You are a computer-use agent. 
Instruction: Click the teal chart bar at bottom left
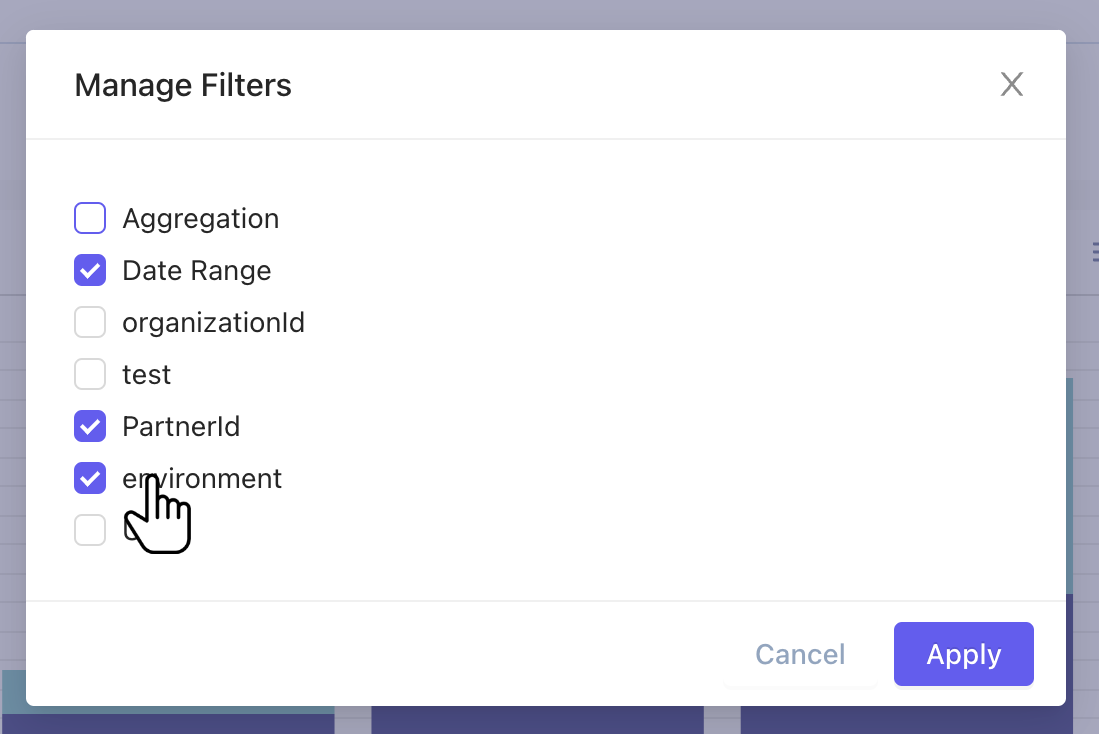tap(14, 690)
